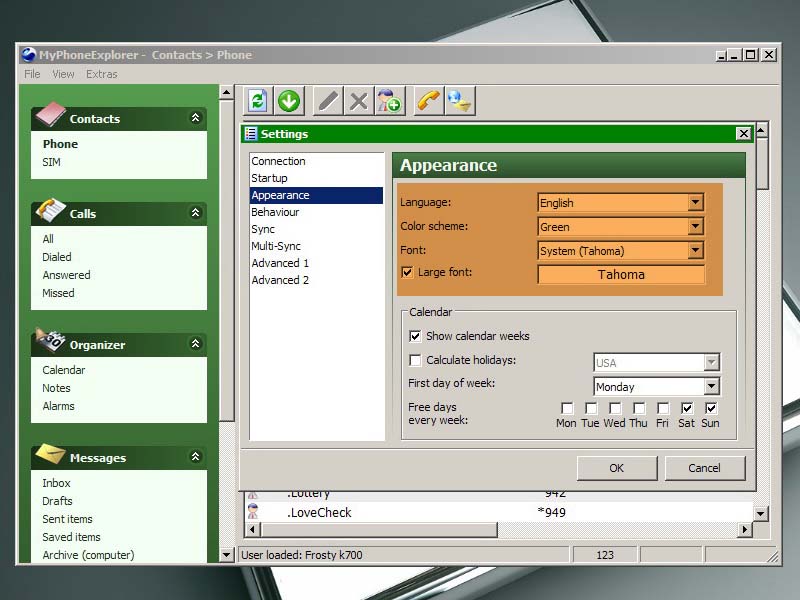Click the Calls phone panel icon
The image size is (800, 600).
51,210
